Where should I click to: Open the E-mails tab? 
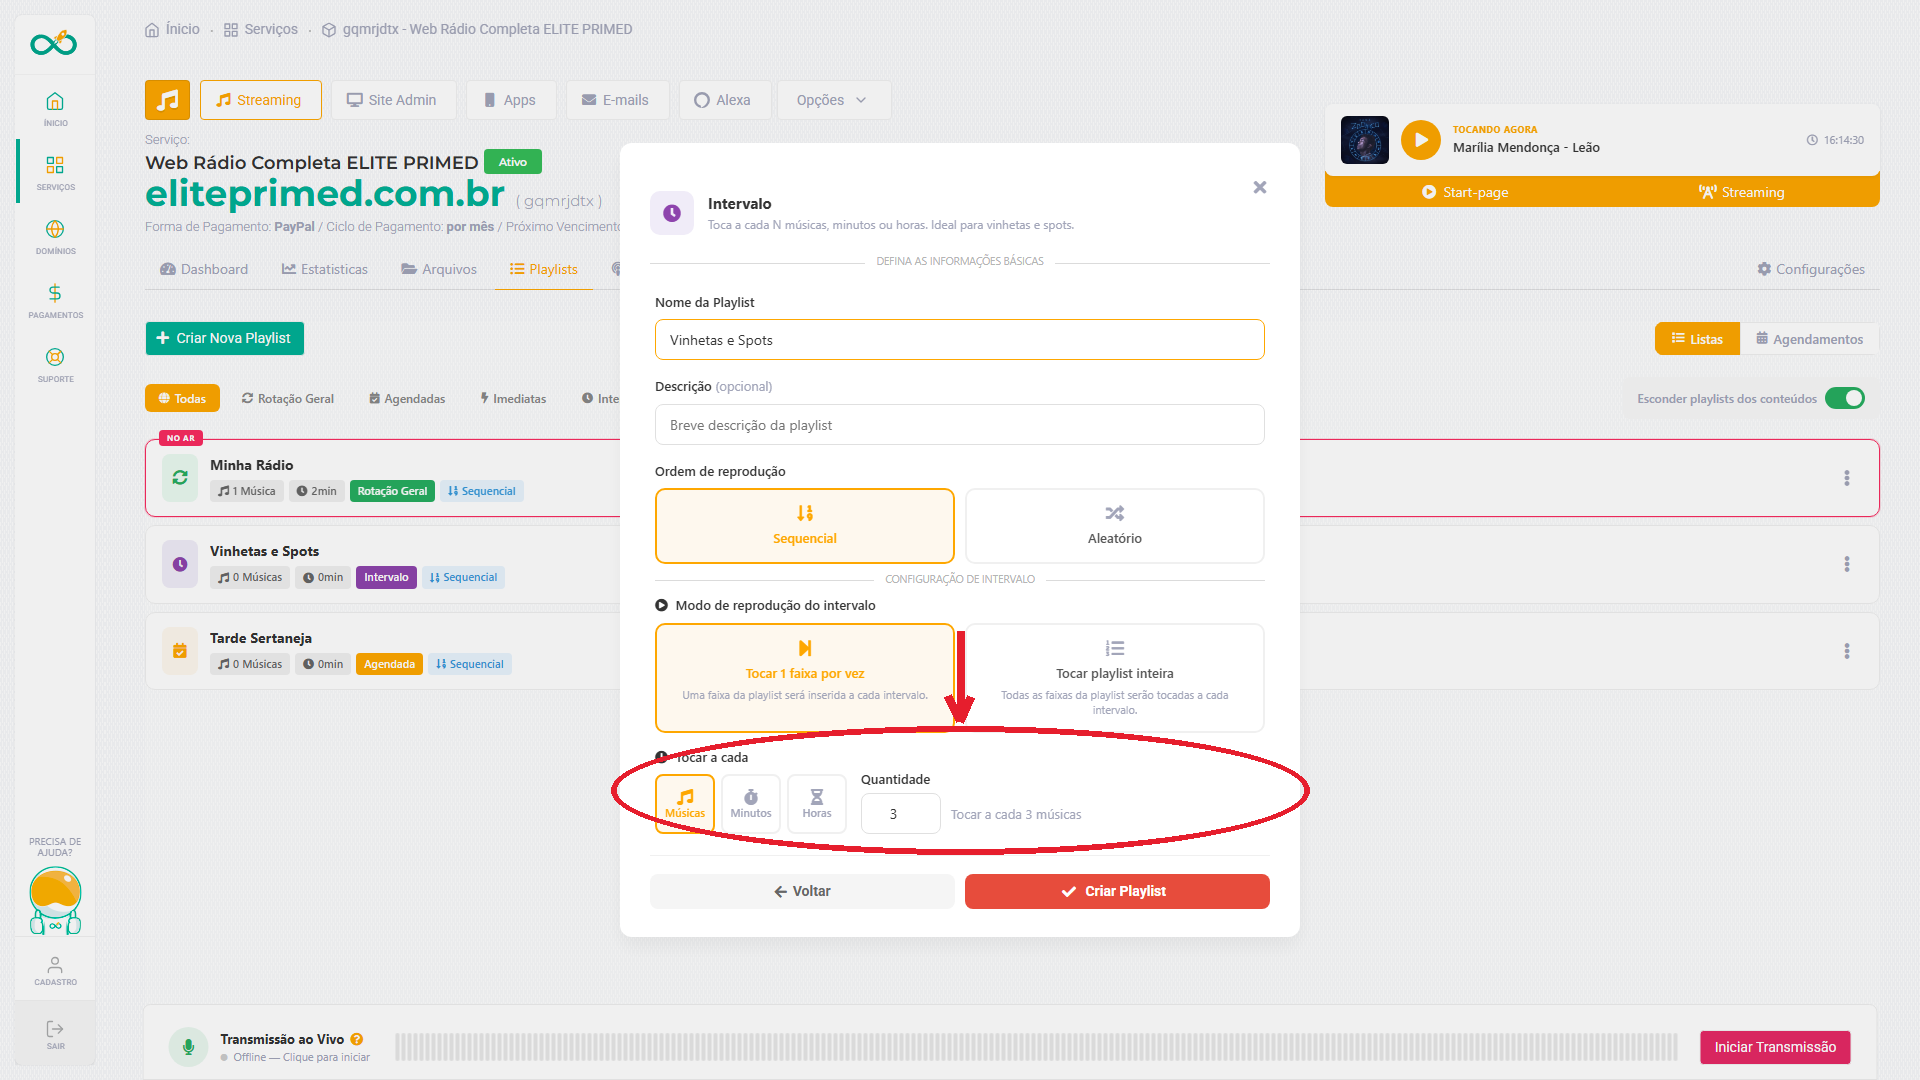pos(617,100)
